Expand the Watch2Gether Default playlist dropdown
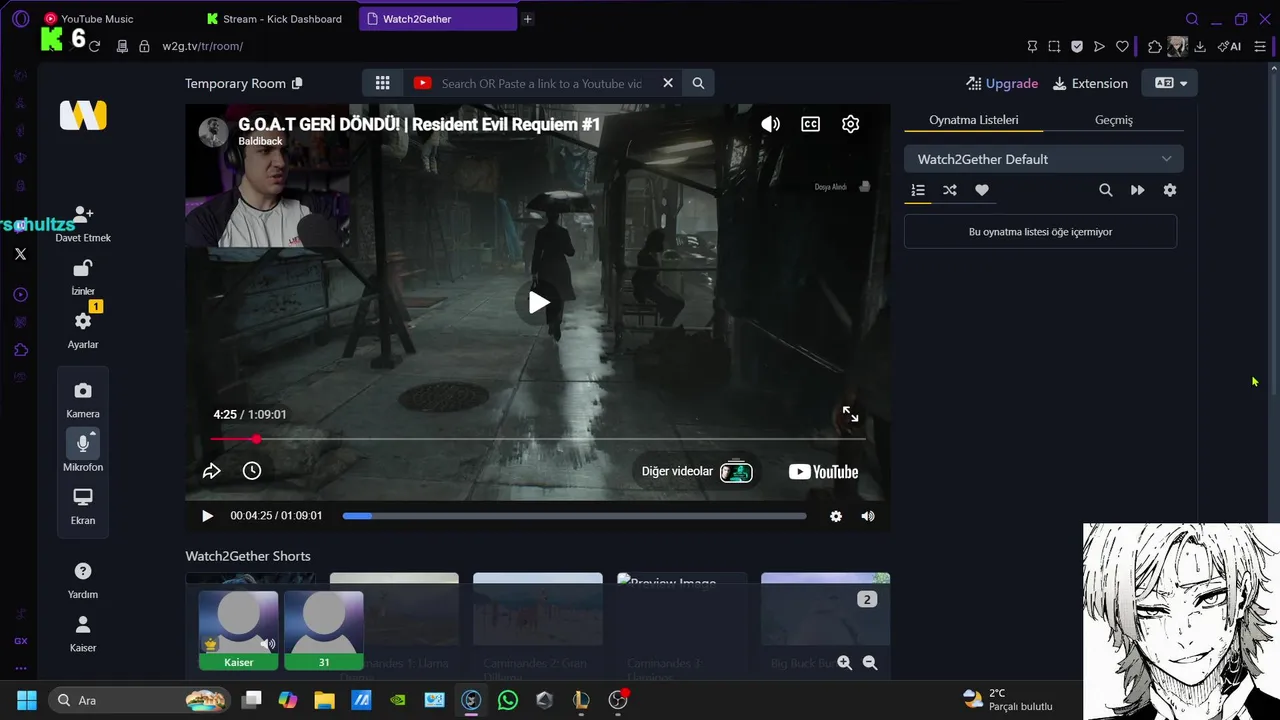This screenshot has height=720, width=1280. tap(1043, 159)
